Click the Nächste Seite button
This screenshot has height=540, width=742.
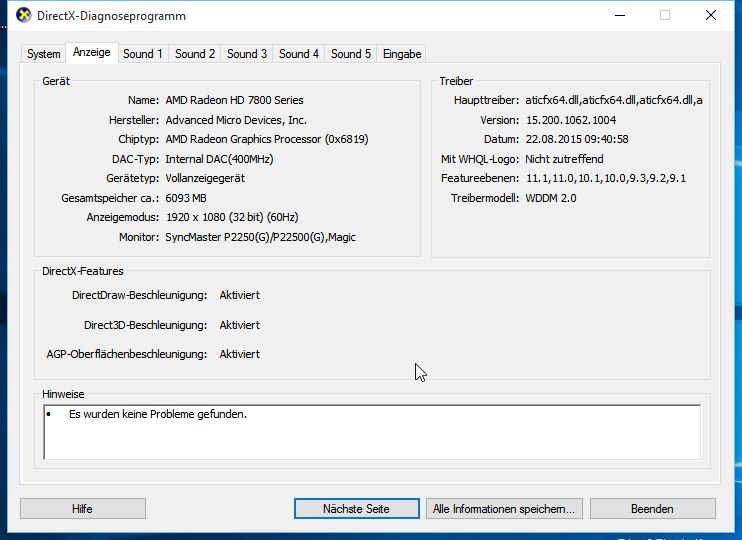(x=356, y=509)
